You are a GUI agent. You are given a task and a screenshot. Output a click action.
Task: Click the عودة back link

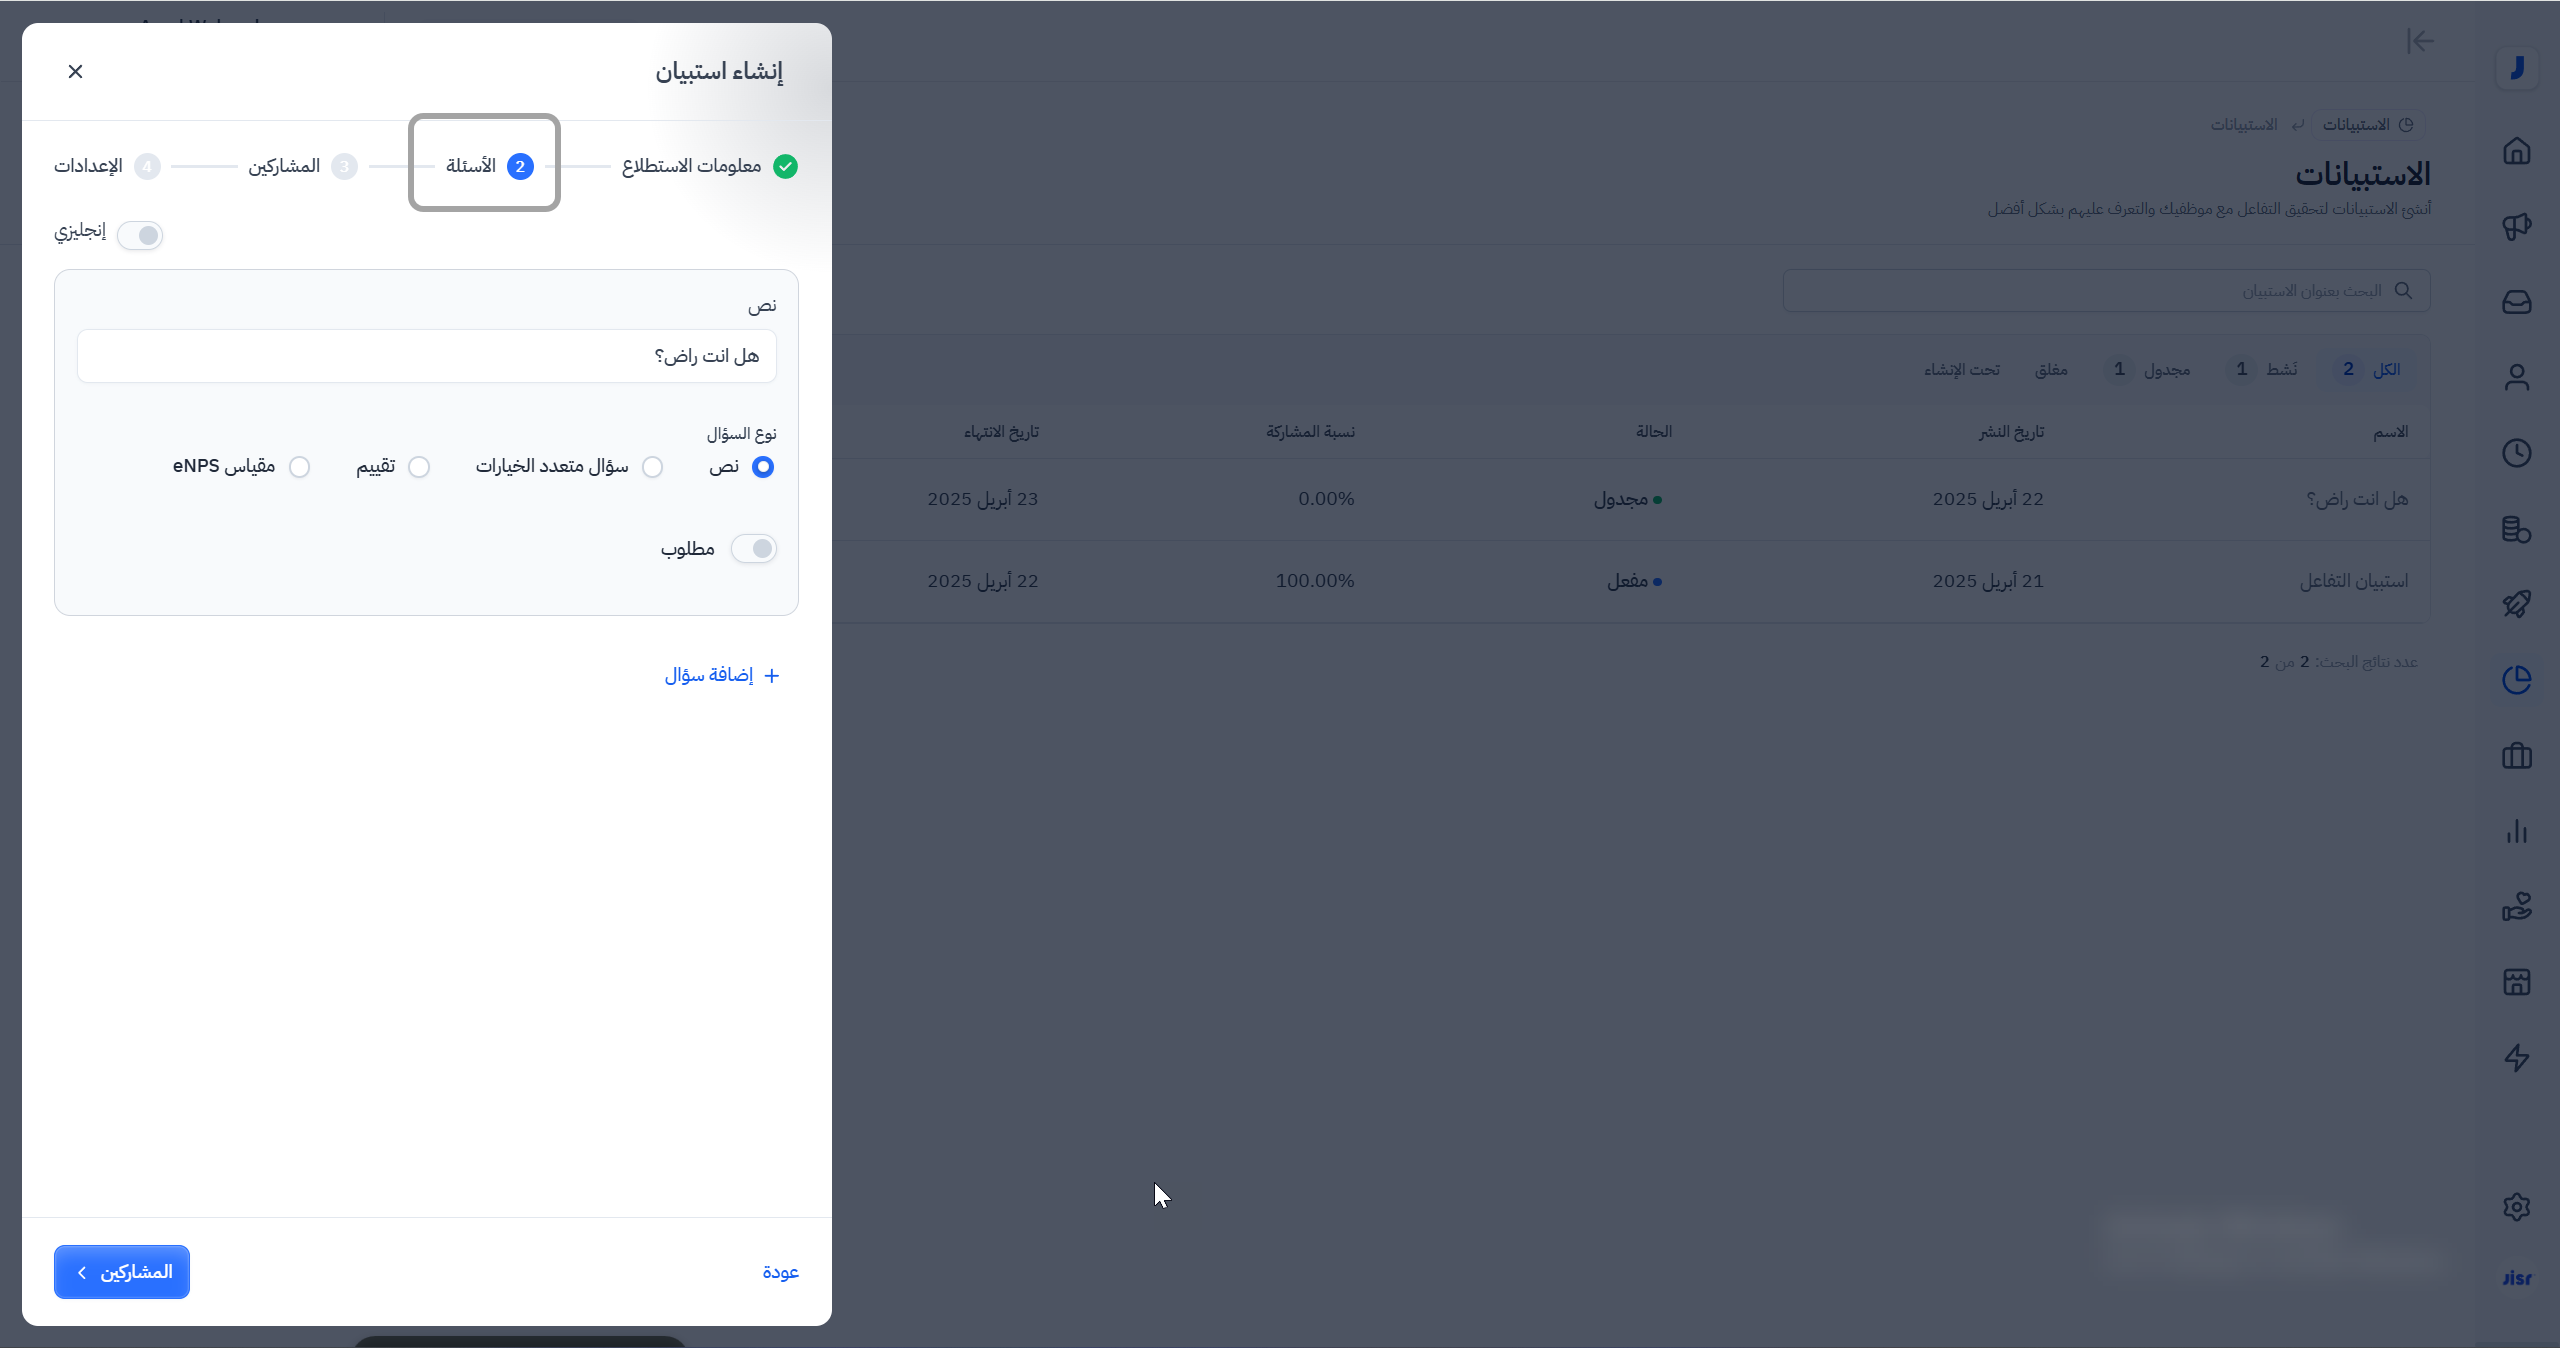point(780,1272)
